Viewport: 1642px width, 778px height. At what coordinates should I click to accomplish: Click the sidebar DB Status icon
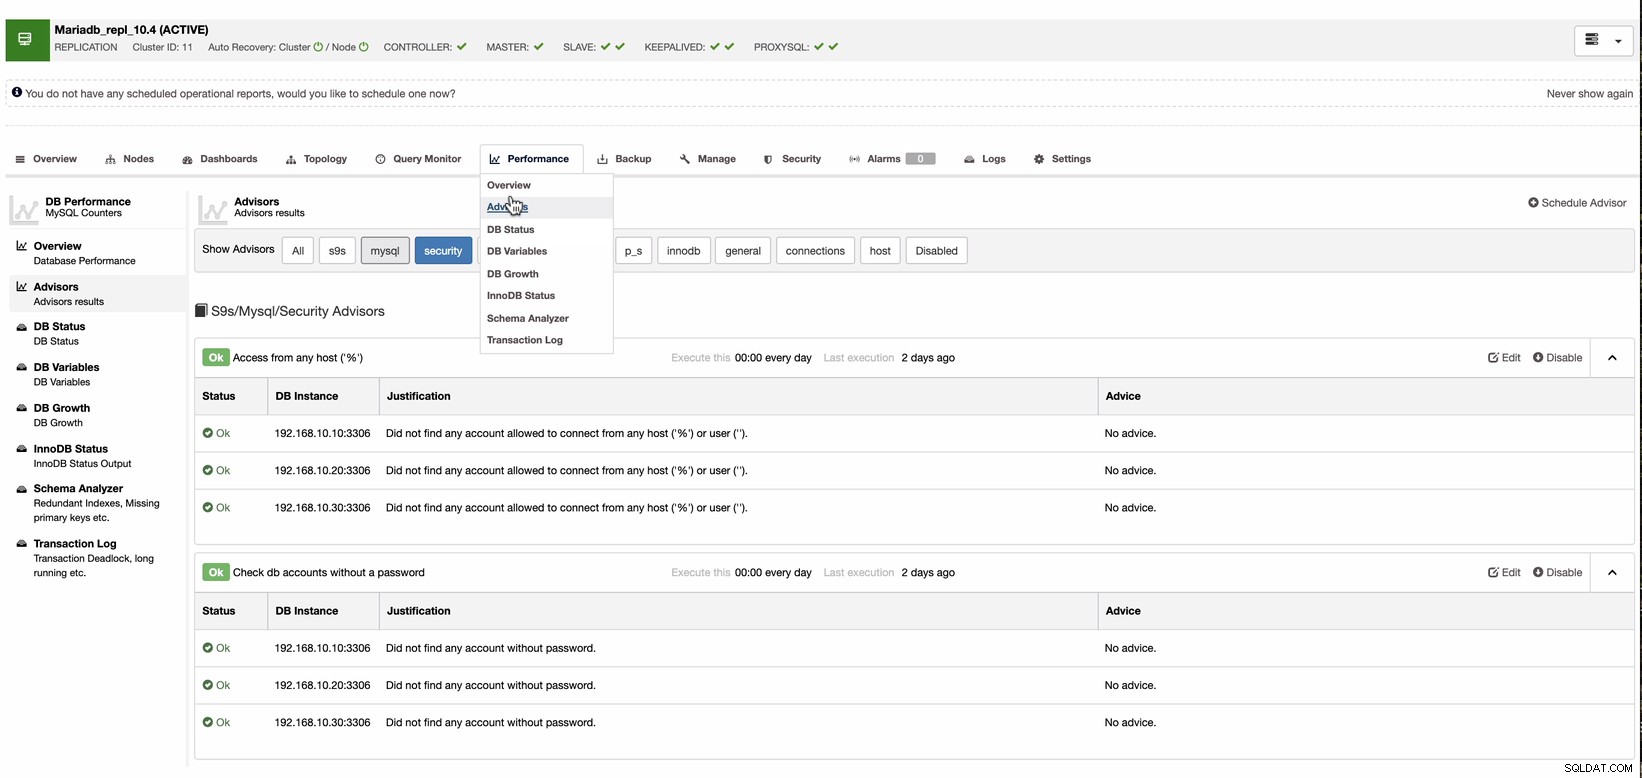click(22, 327)
